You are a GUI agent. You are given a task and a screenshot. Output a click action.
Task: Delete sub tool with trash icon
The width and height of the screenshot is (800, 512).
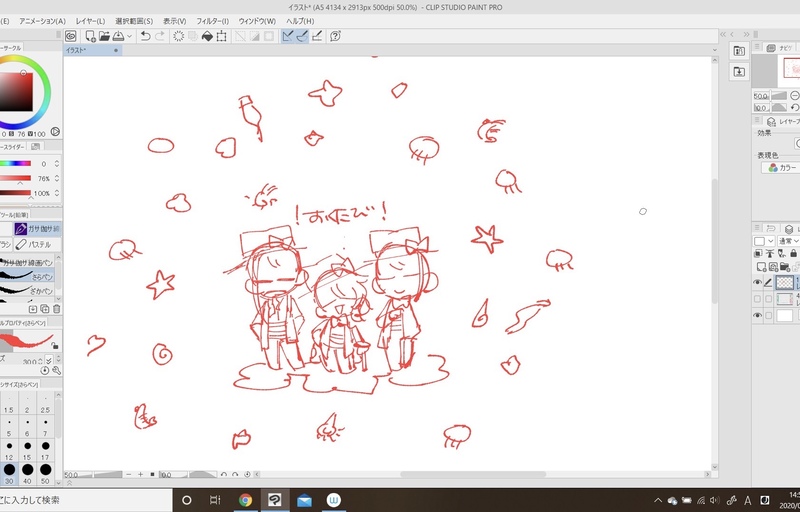click(57, 309)
